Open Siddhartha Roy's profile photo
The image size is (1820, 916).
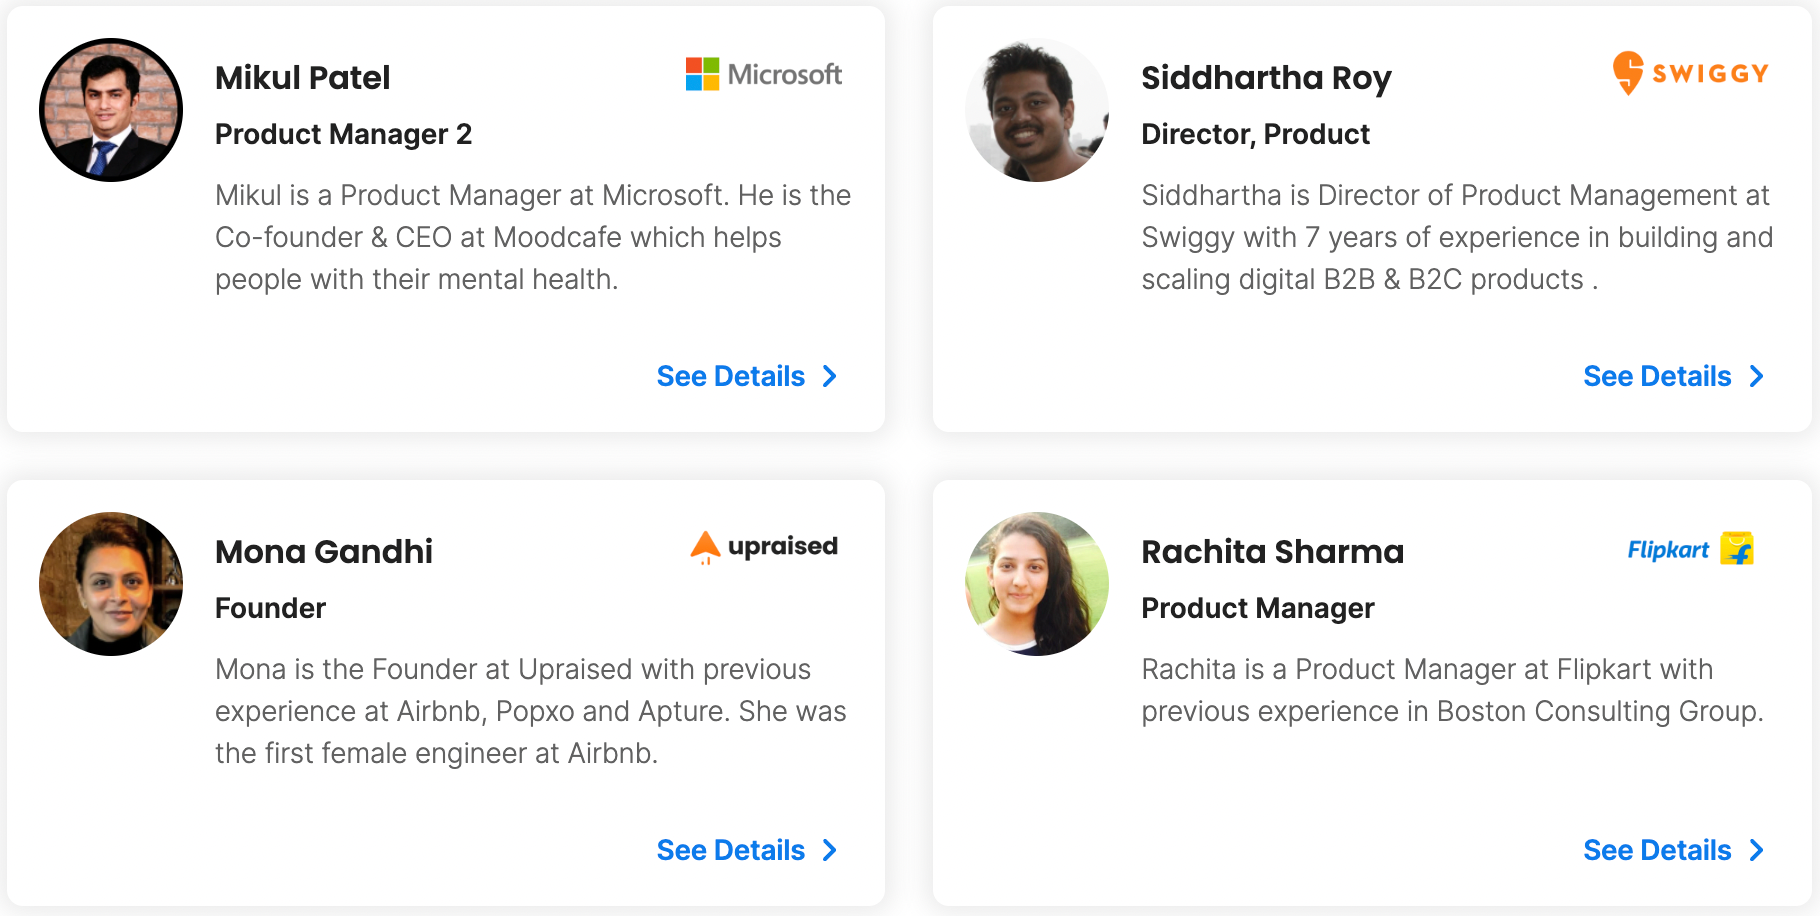click(x=1037, y=110)
